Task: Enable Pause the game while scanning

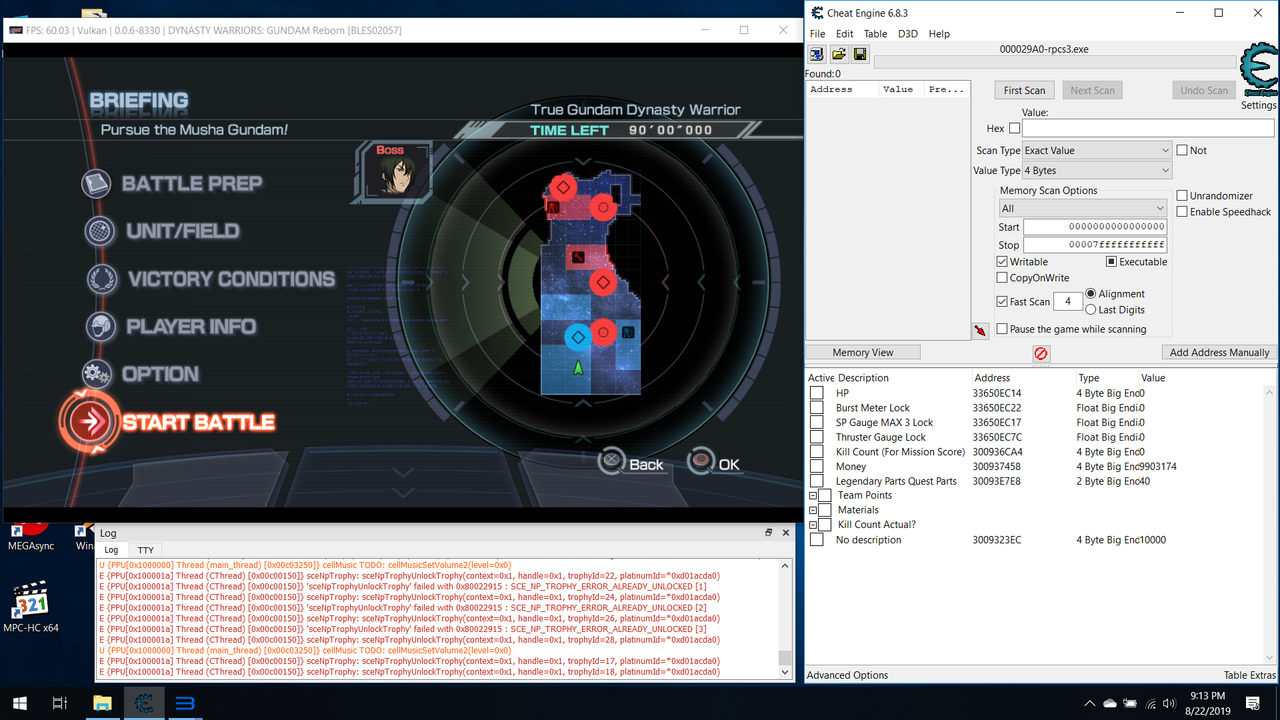Action: [x=1002, y=329]
